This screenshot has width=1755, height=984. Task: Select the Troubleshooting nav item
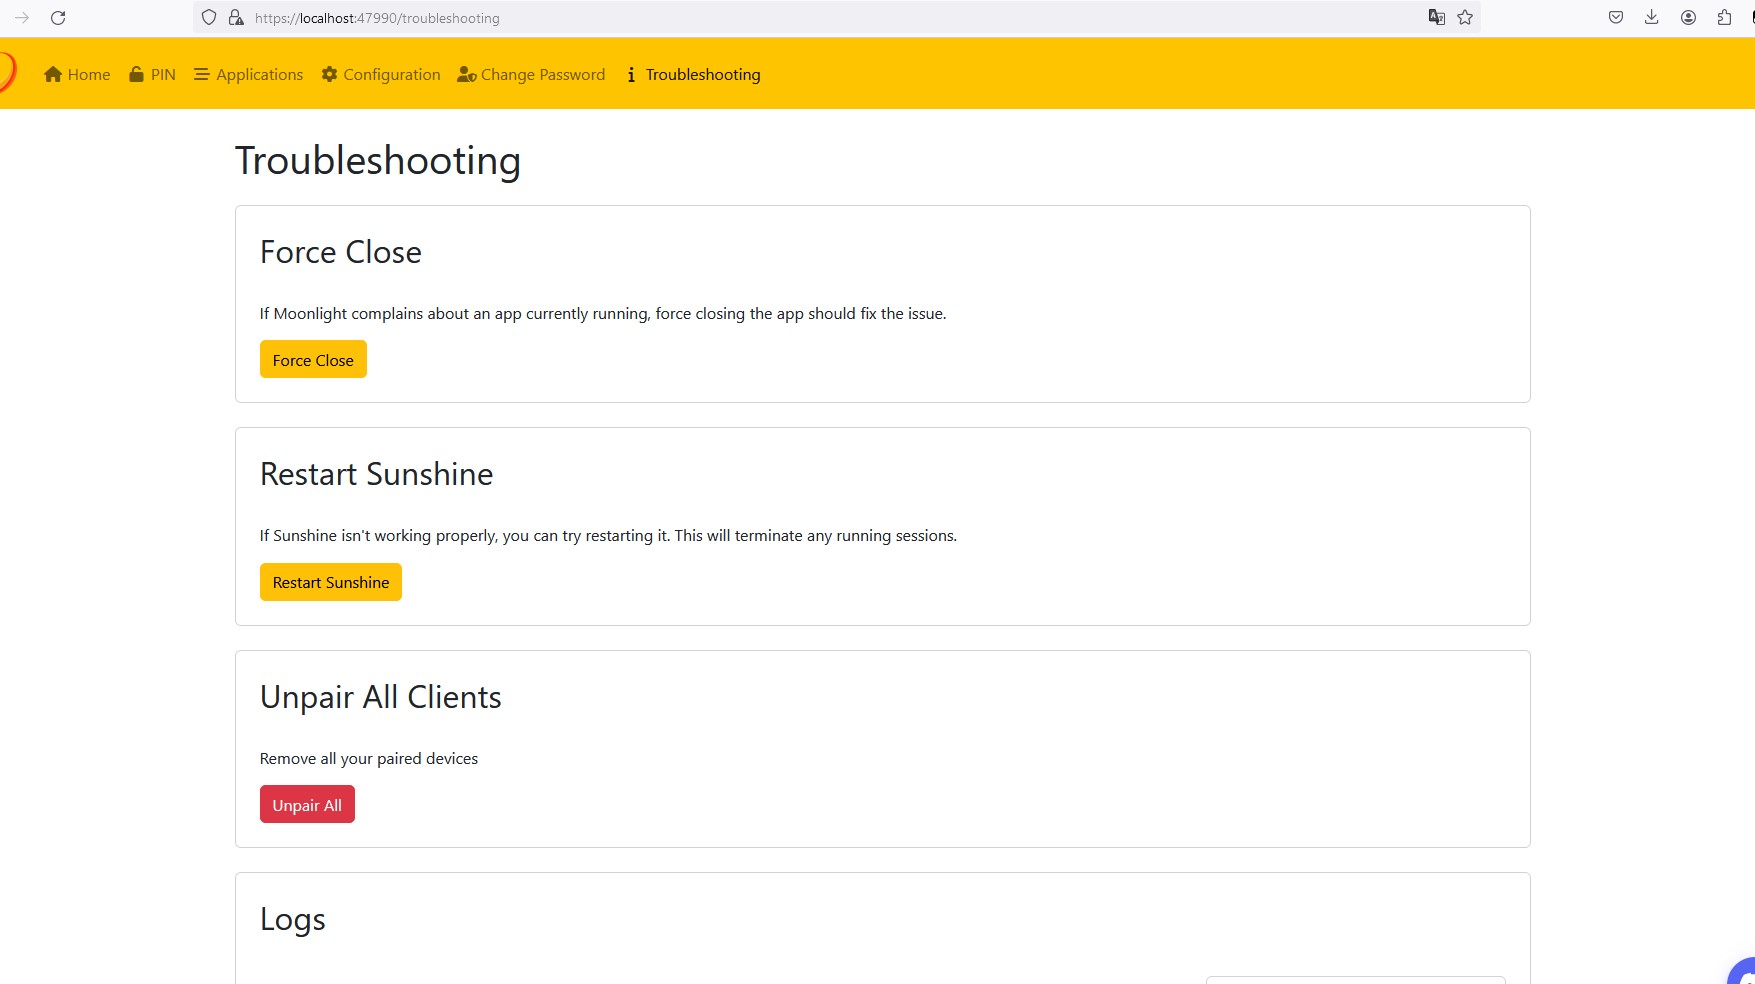coord(693,75)
